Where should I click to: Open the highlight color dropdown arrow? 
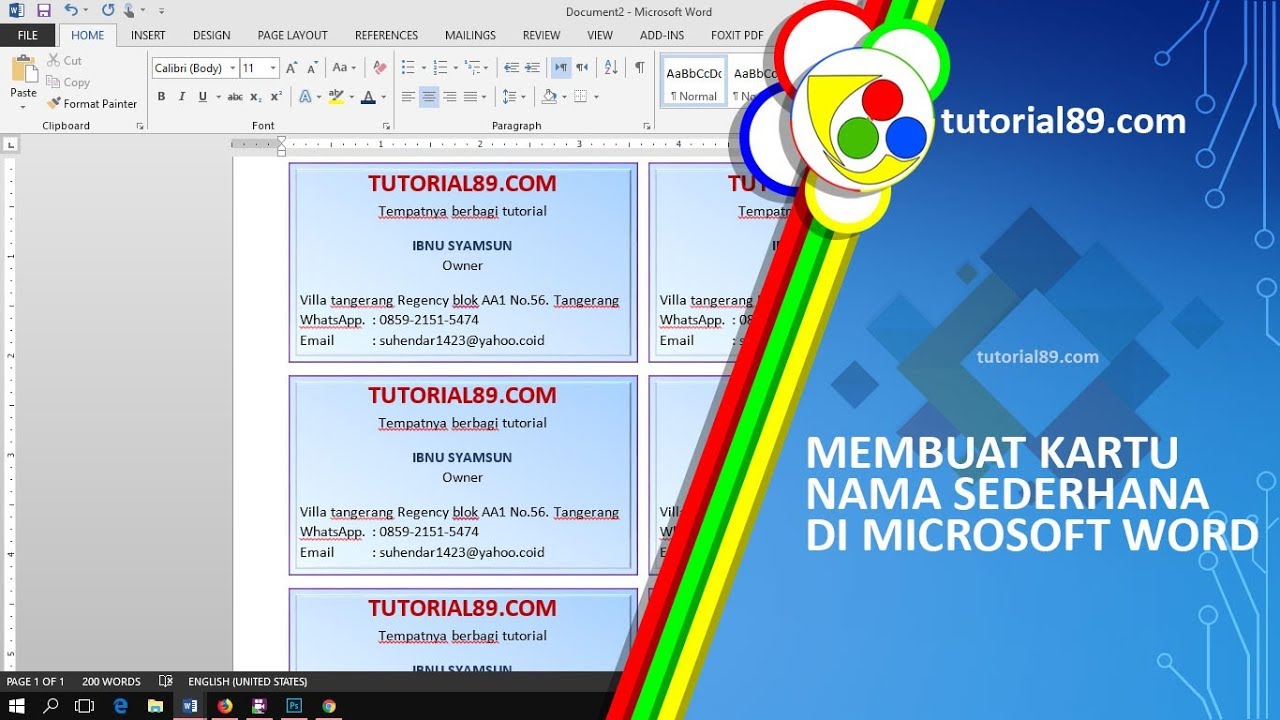coord(351,97)
